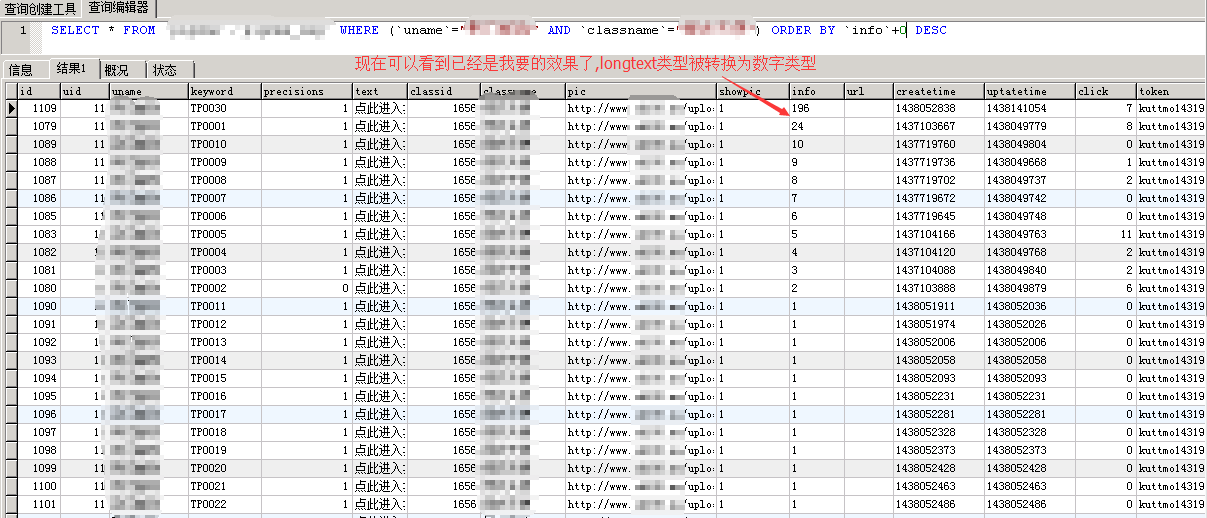Select the showpic cell in TP0020 row
This screenshot has height=518, width=1207.
(x=752, y=468)
